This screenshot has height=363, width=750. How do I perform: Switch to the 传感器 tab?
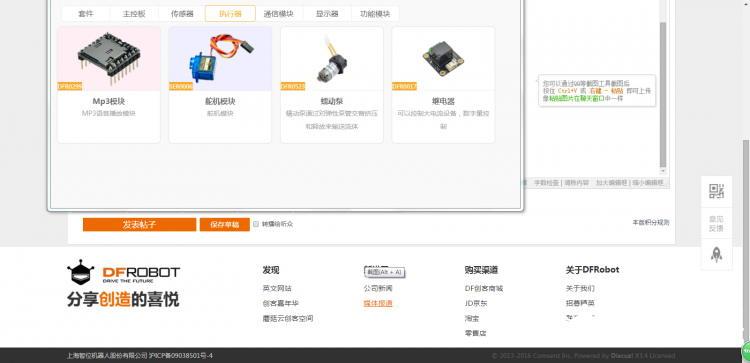pyautogui.click(x=182, y=14)
